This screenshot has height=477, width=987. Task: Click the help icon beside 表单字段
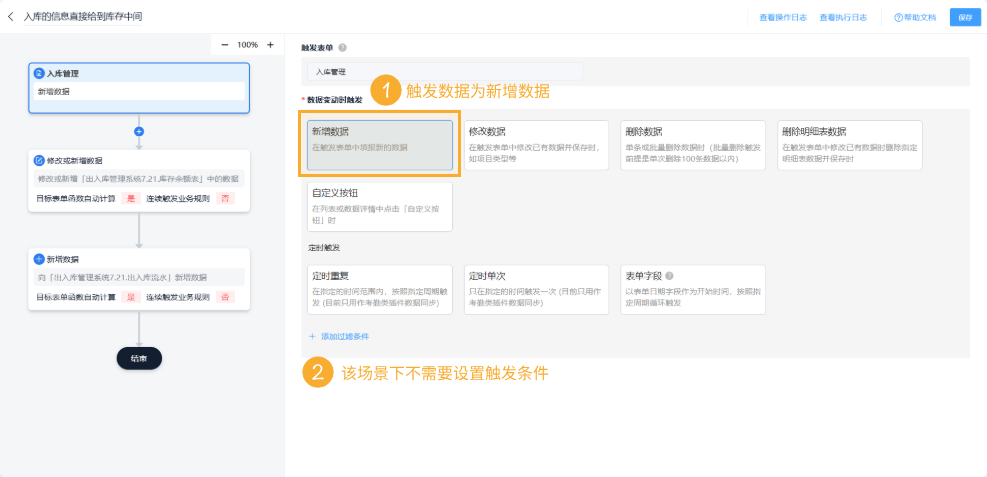tap(669, 275)
